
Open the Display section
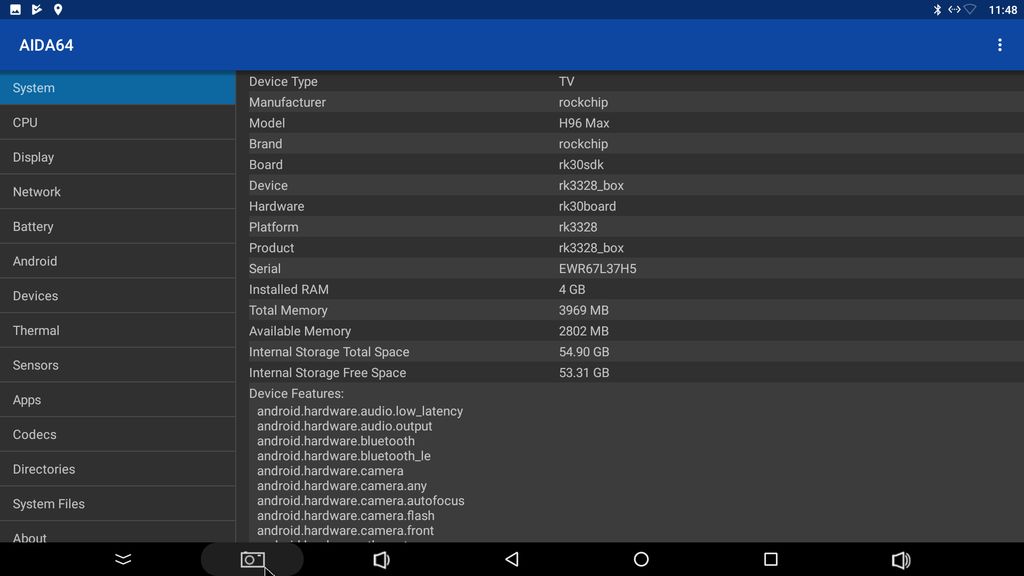(x=118, y=157)
